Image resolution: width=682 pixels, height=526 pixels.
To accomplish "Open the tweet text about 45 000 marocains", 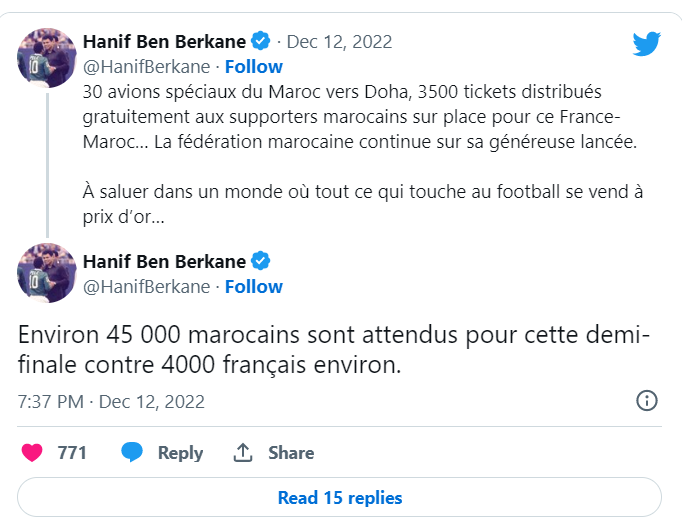I will 334,349.
